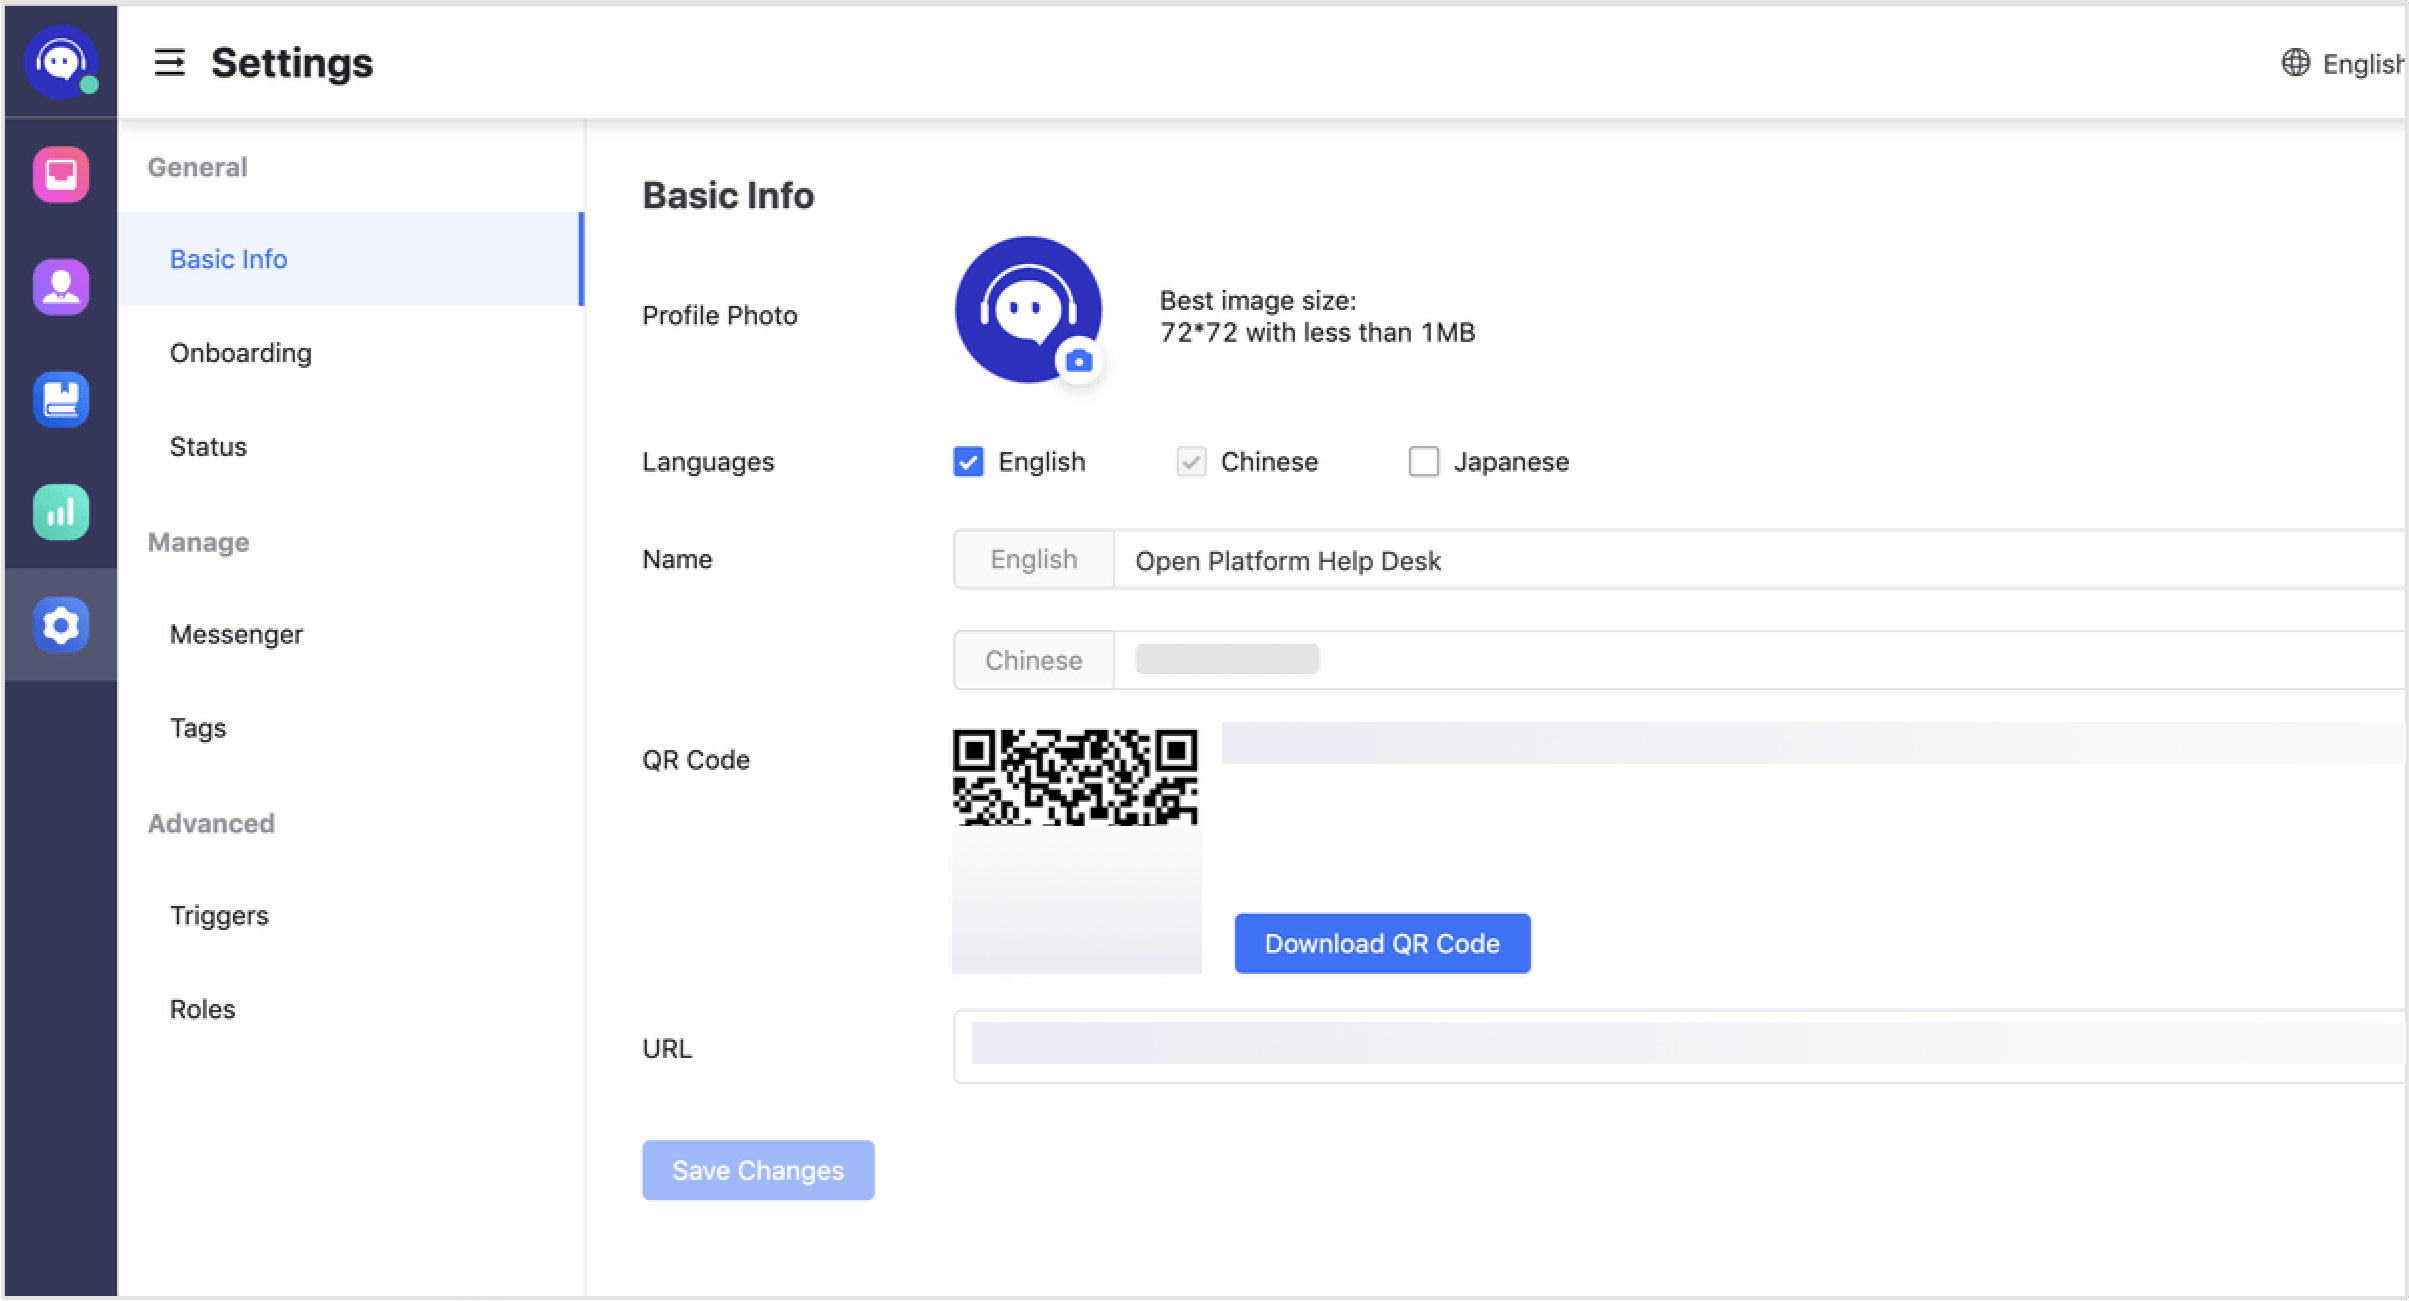Open the English language dropdown at top right
The height and width of the screenshot is (1301, 2409).
(2343, 64)
